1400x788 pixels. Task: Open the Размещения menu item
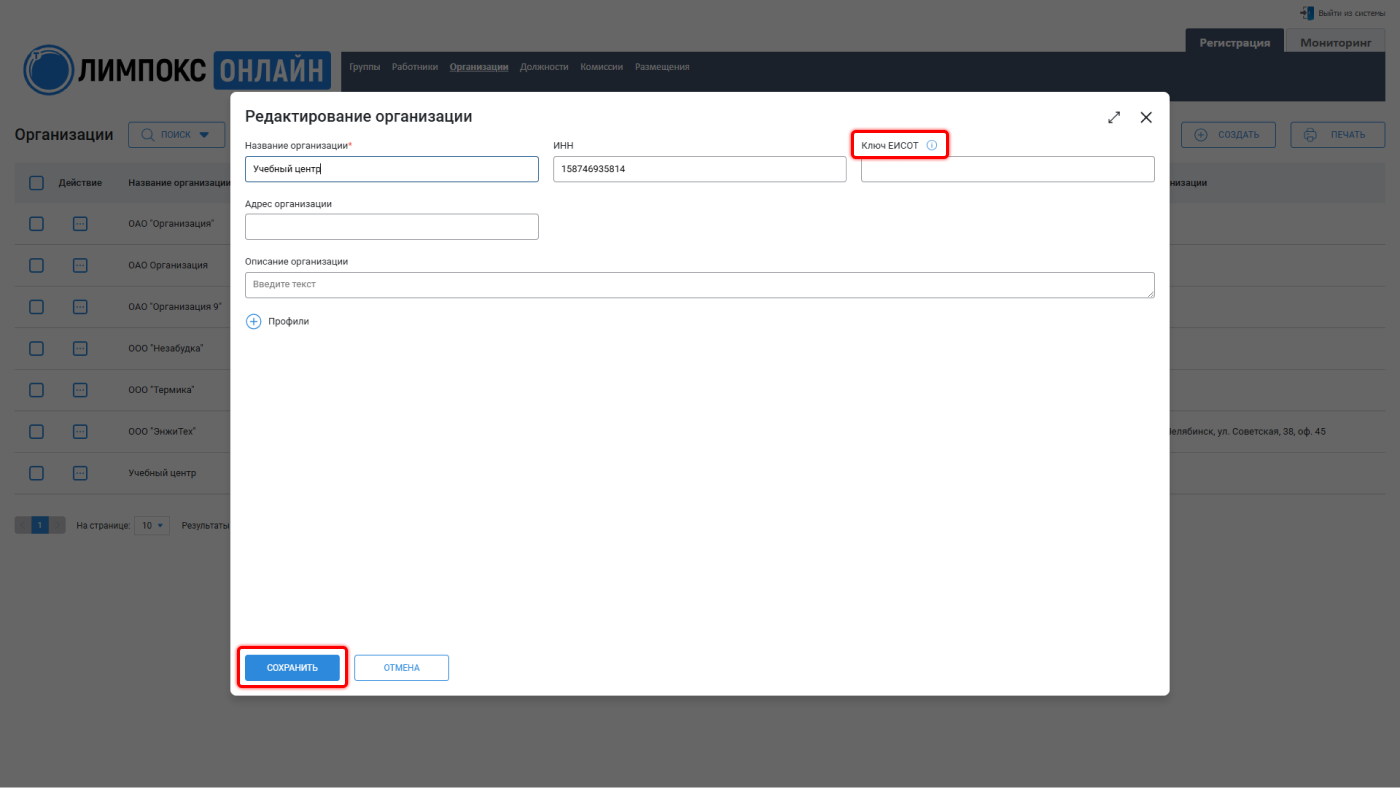[662, 67]
